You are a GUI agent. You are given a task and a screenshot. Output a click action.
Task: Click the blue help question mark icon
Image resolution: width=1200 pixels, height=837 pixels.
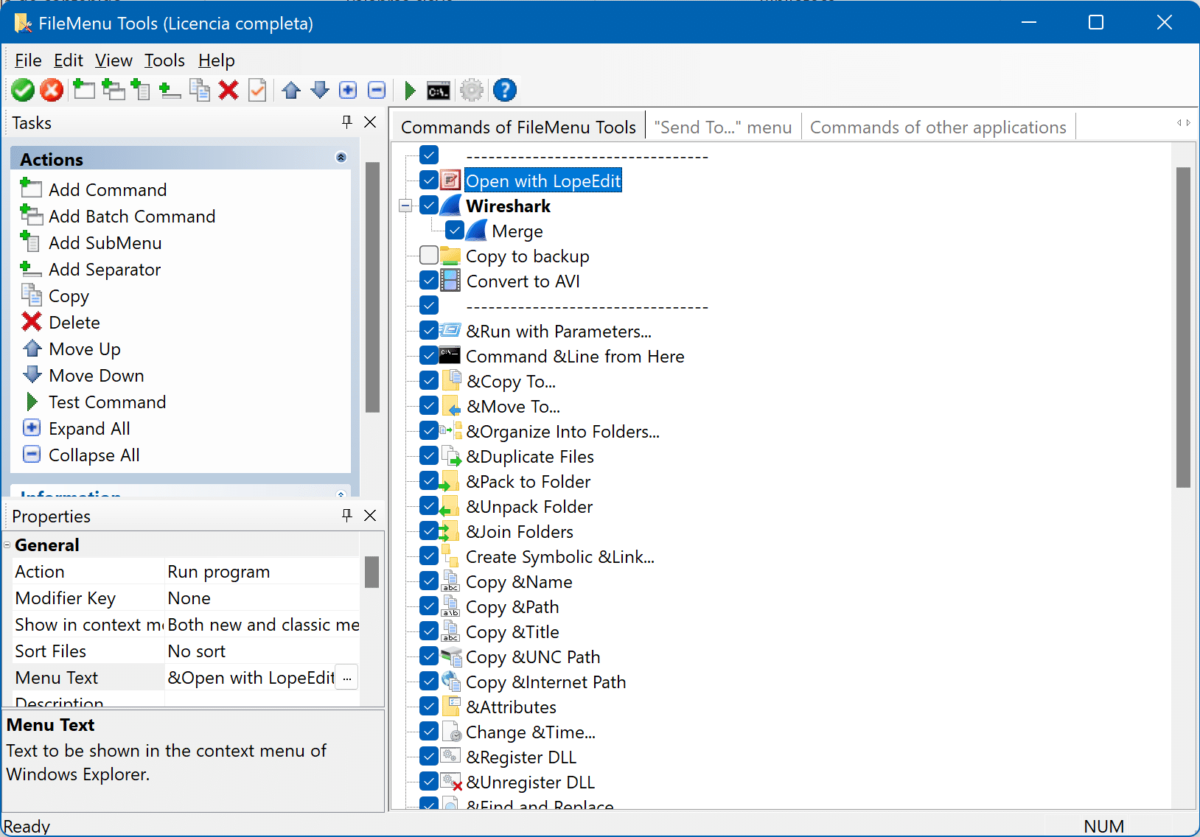tap(505, 91)
